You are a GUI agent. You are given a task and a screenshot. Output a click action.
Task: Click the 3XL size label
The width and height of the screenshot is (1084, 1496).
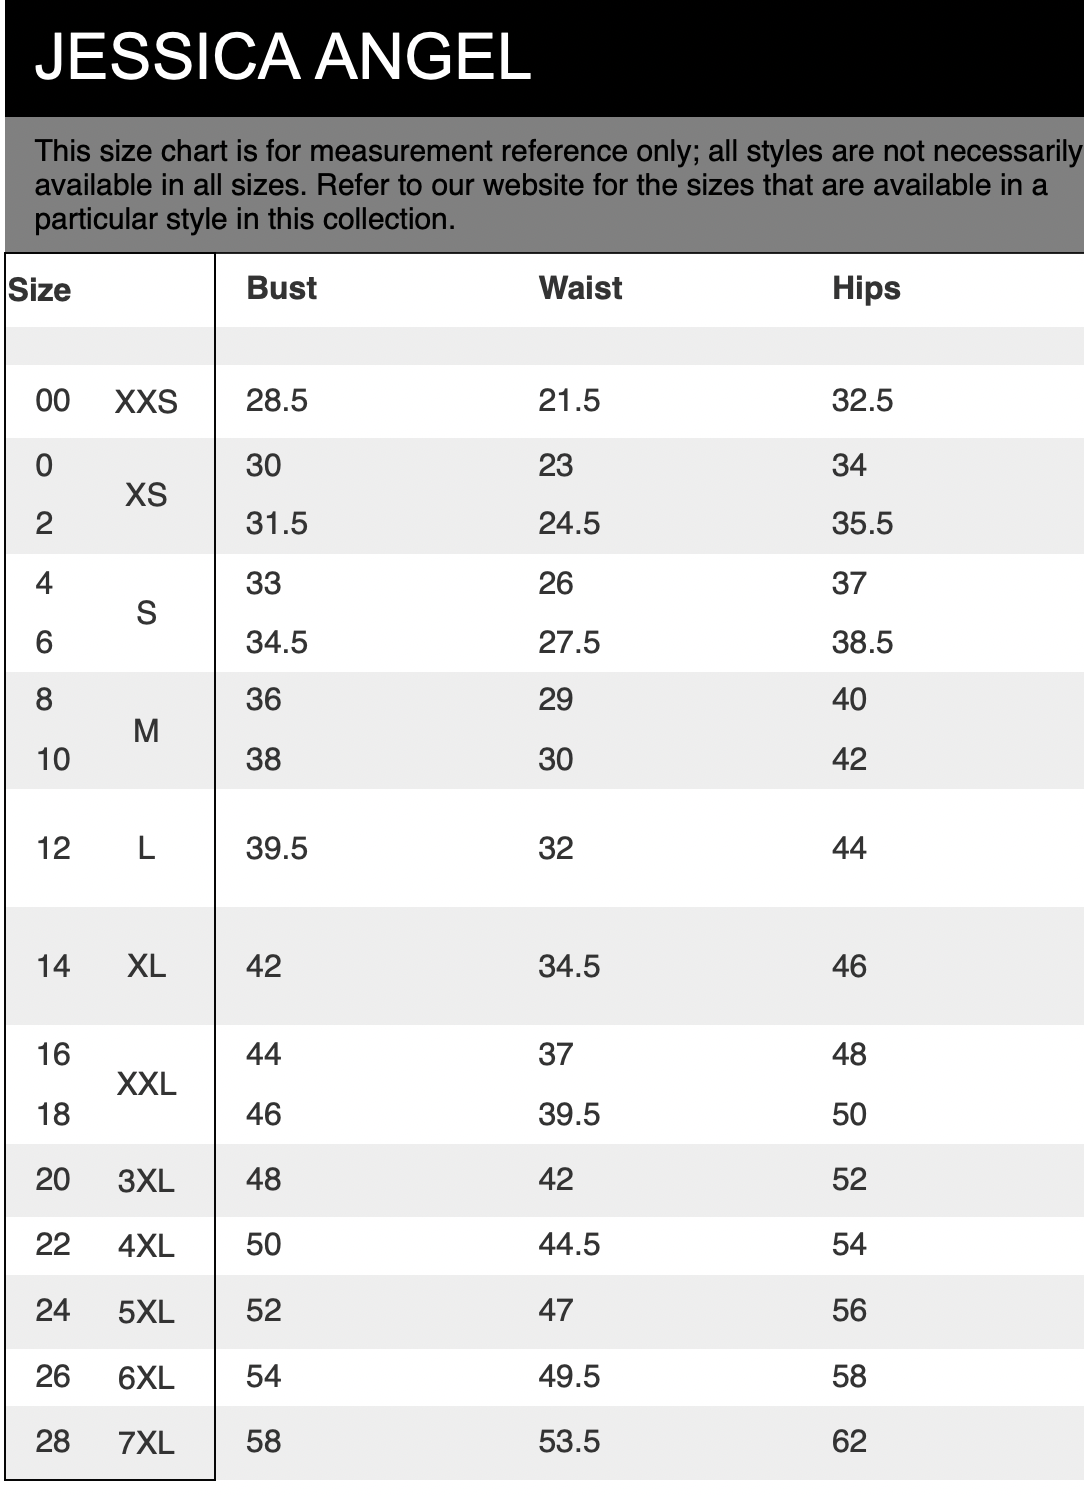coord(146,1181)
